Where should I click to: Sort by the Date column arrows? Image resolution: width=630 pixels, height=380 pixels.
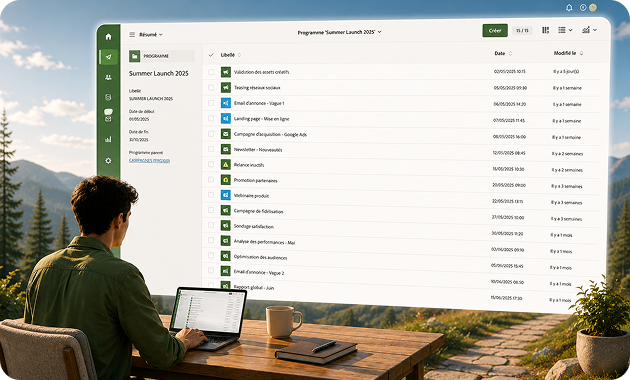511,53
